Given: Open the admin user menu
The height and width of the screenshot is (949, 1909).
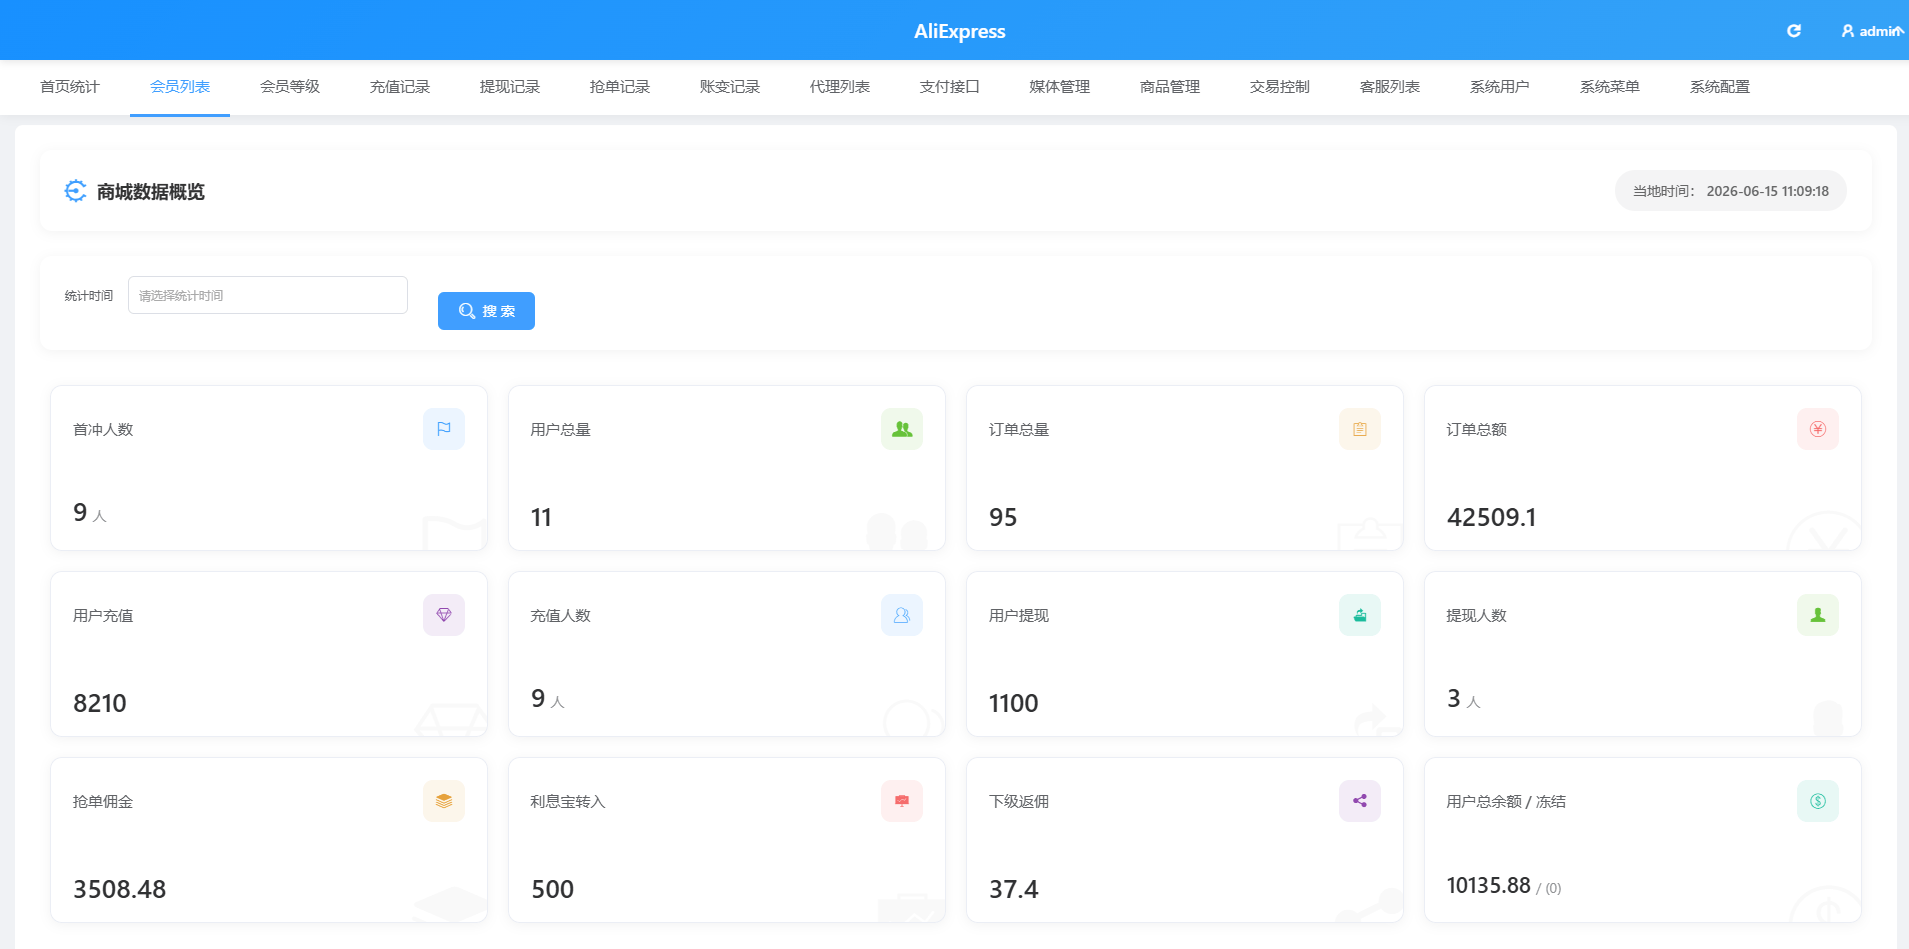Looking at the screenshot, I should coord(1872,31).
